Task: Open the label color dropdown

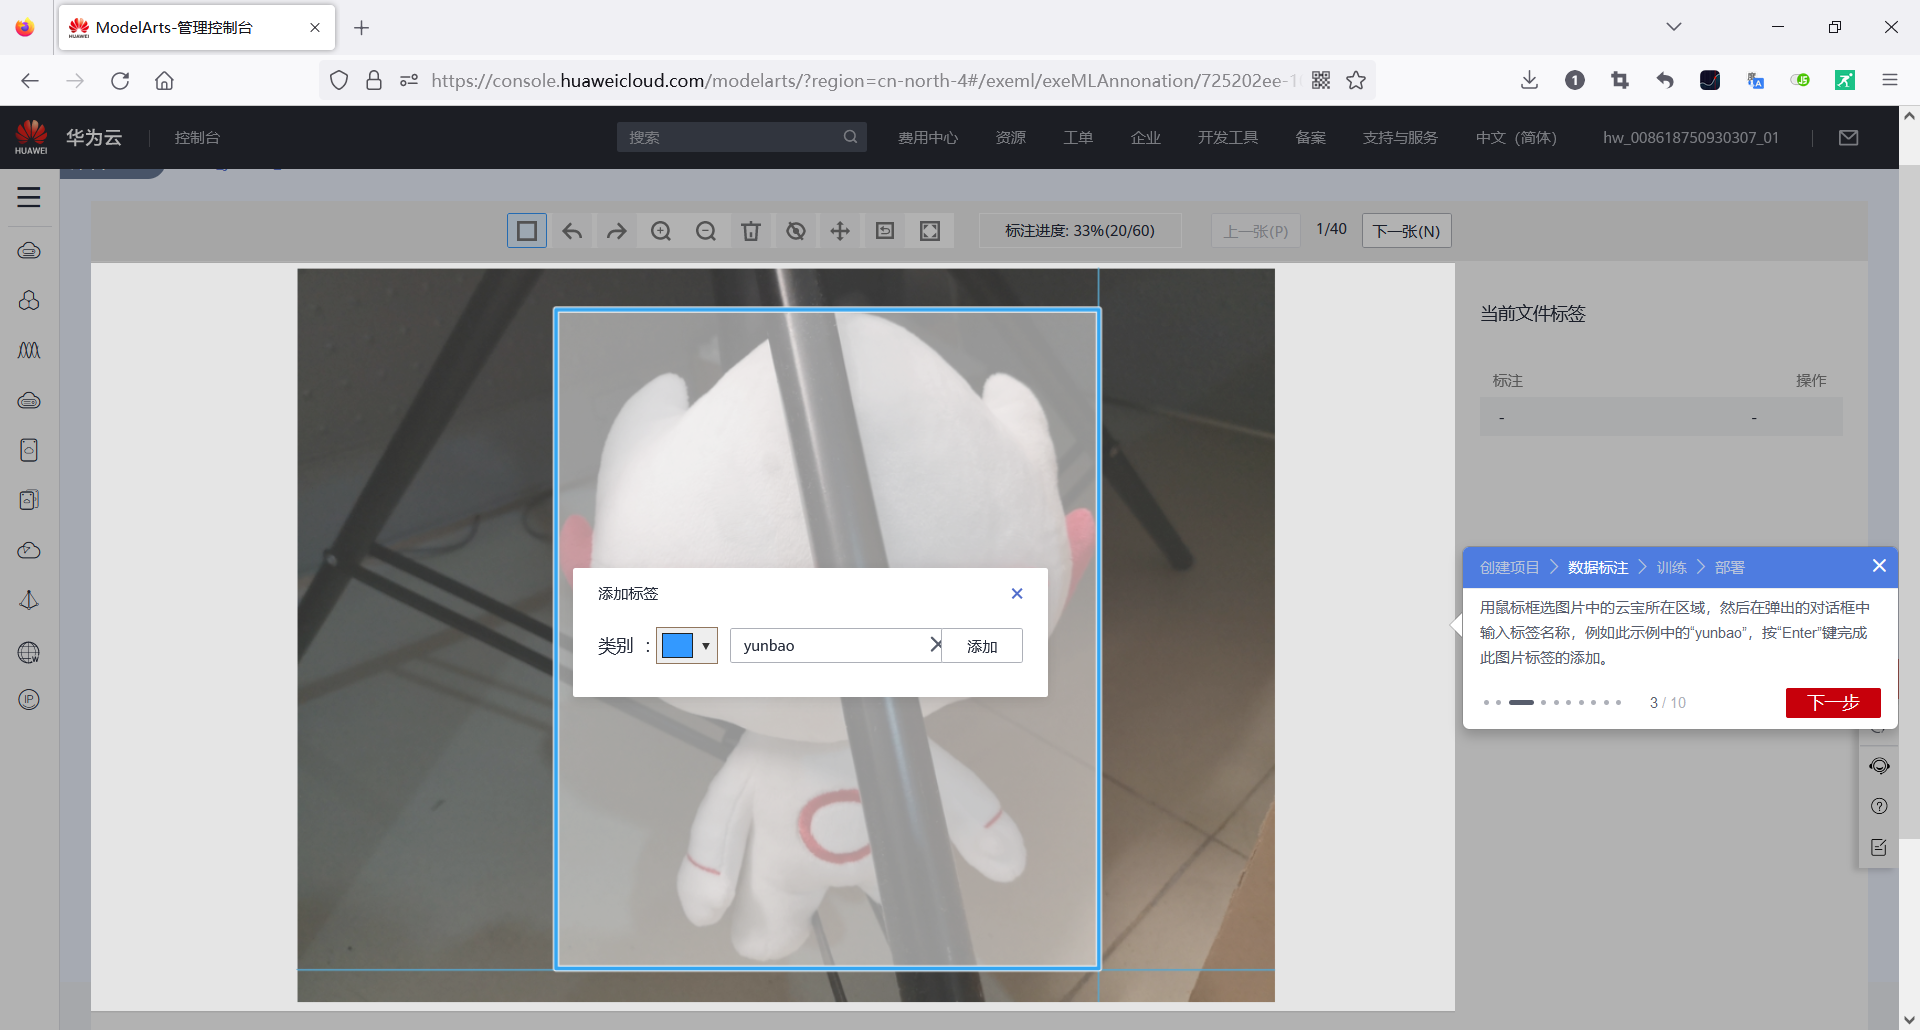Action: point(706,646)
